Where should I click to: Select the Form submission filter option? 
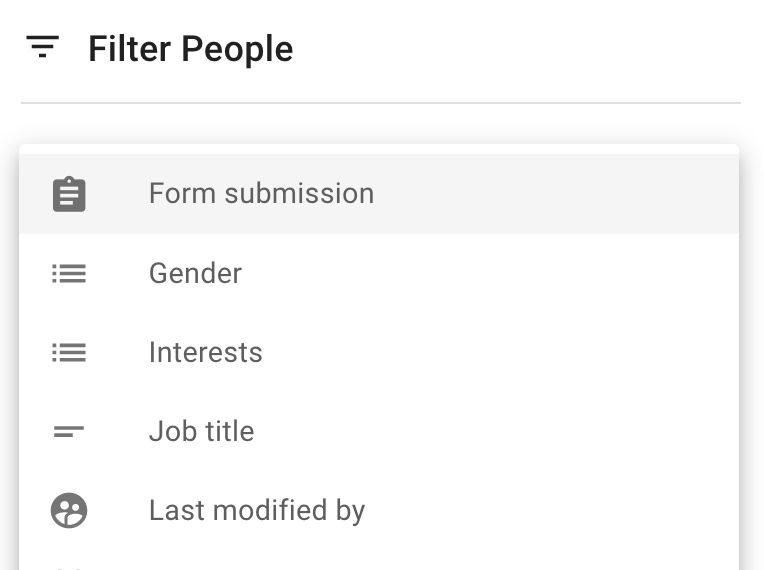[x=261, y=193]
